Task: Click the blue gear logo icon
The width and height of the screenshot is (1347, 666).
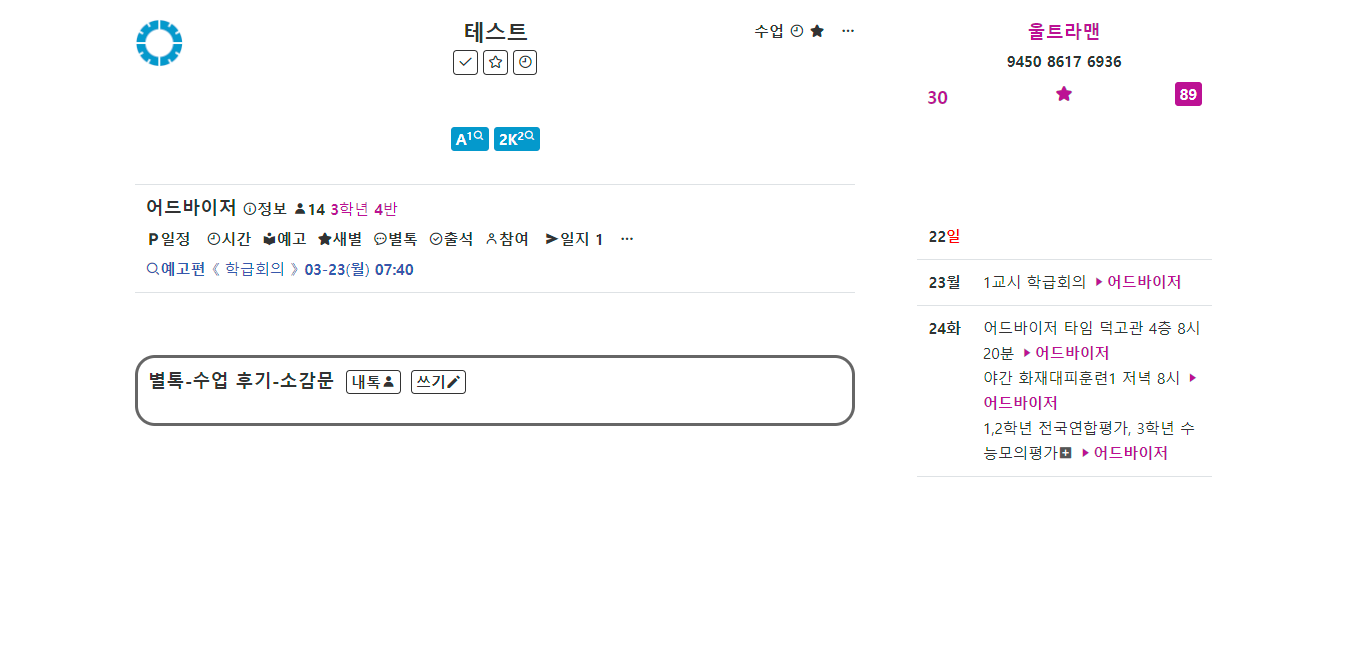Action: coord(159,44)
